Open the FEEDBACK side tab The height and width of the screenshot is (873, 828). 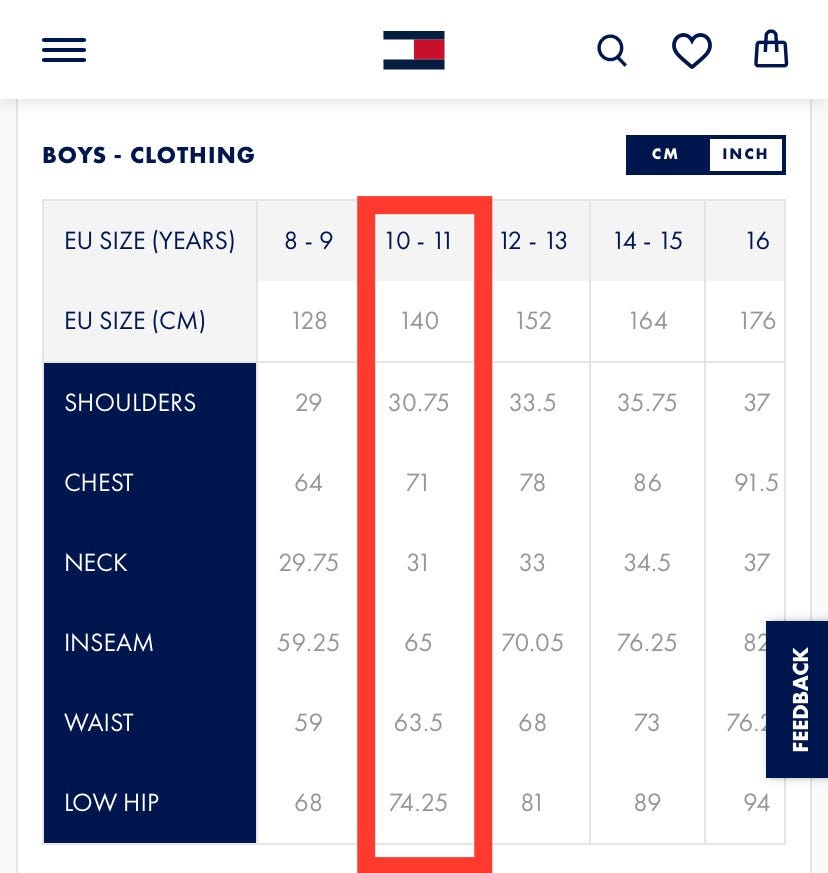tap(799, 699)
